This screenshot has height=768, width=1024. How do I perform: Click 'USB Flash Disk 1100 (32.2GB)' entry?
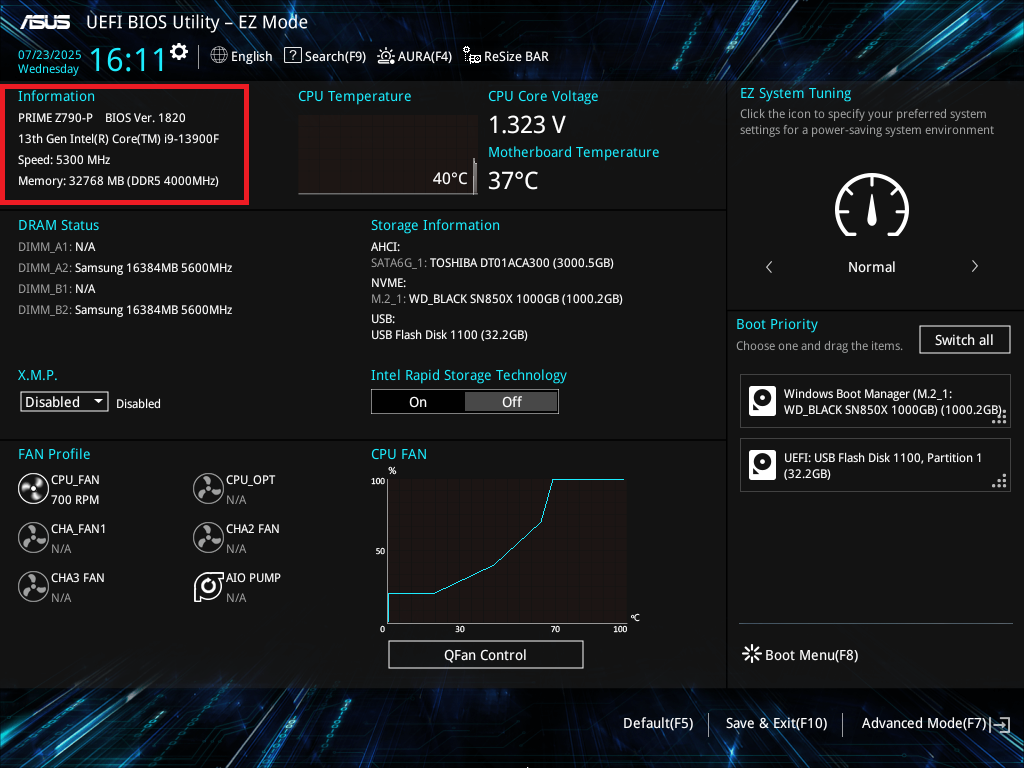[x=449, y=335]
